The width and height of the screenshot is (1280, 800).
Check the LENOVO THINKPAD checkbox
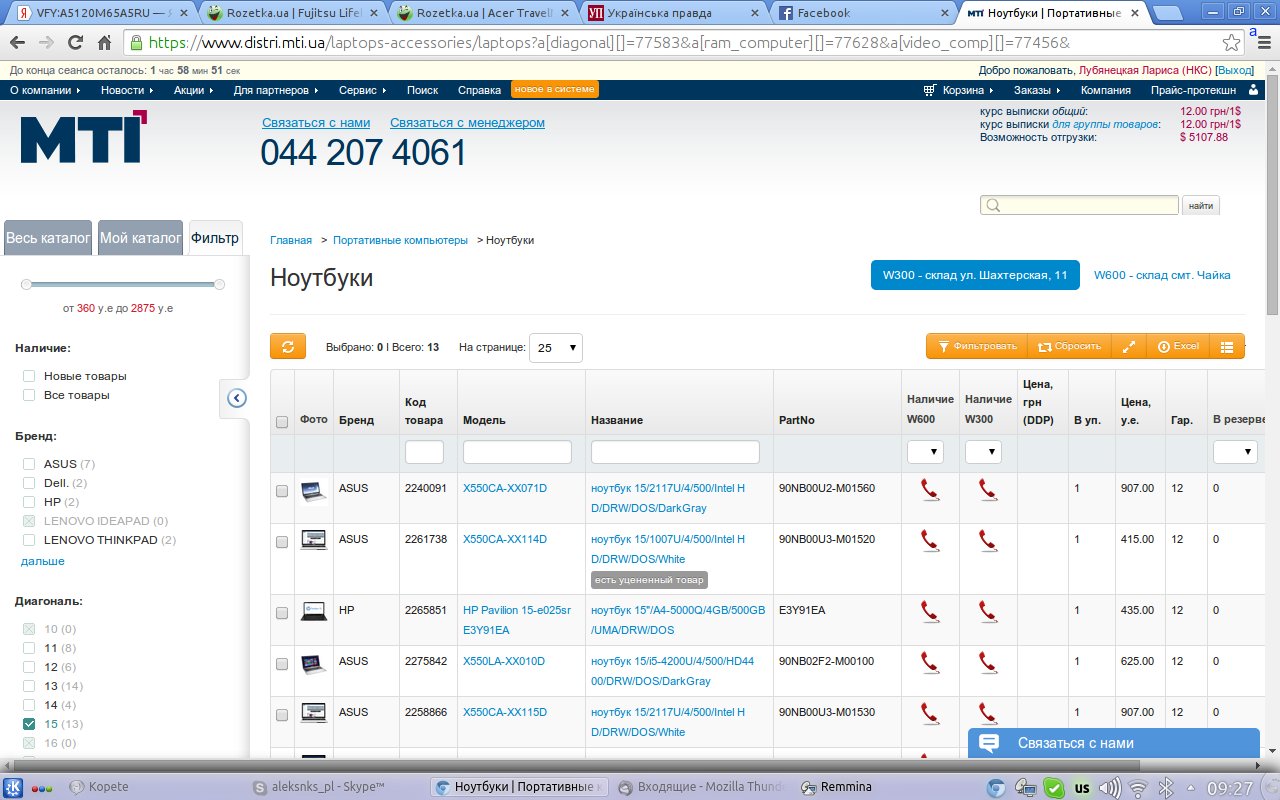(x=29, y=540)
